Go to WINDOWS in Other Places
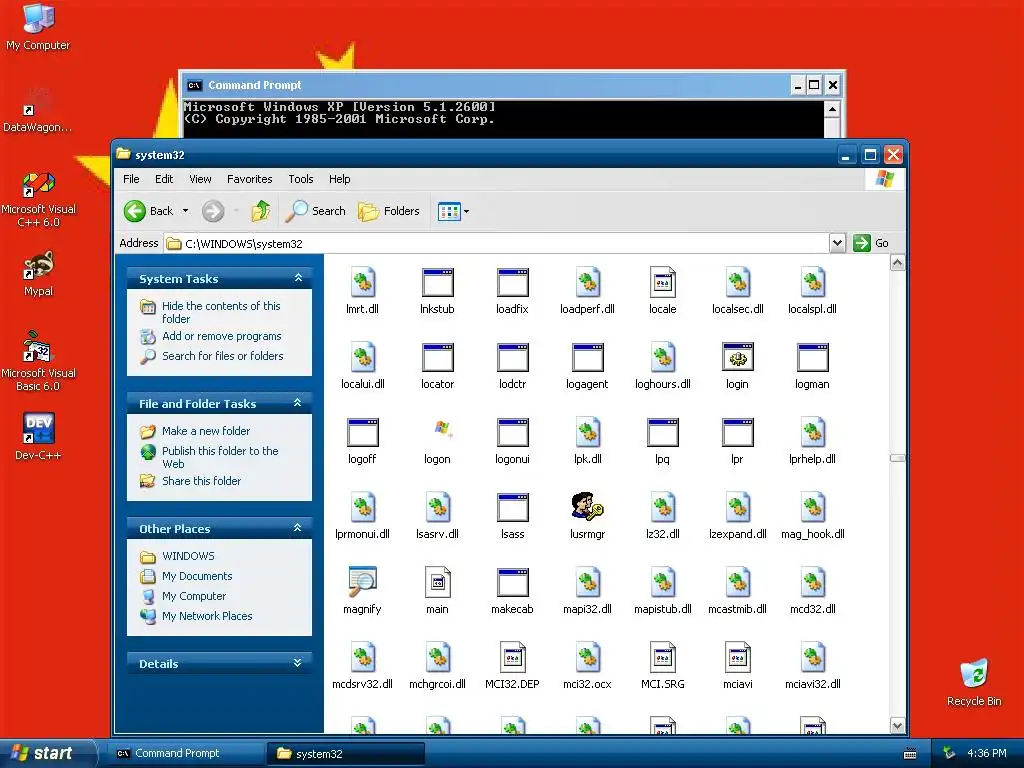Screen dimensions: 1024x768 coord(188,556)
